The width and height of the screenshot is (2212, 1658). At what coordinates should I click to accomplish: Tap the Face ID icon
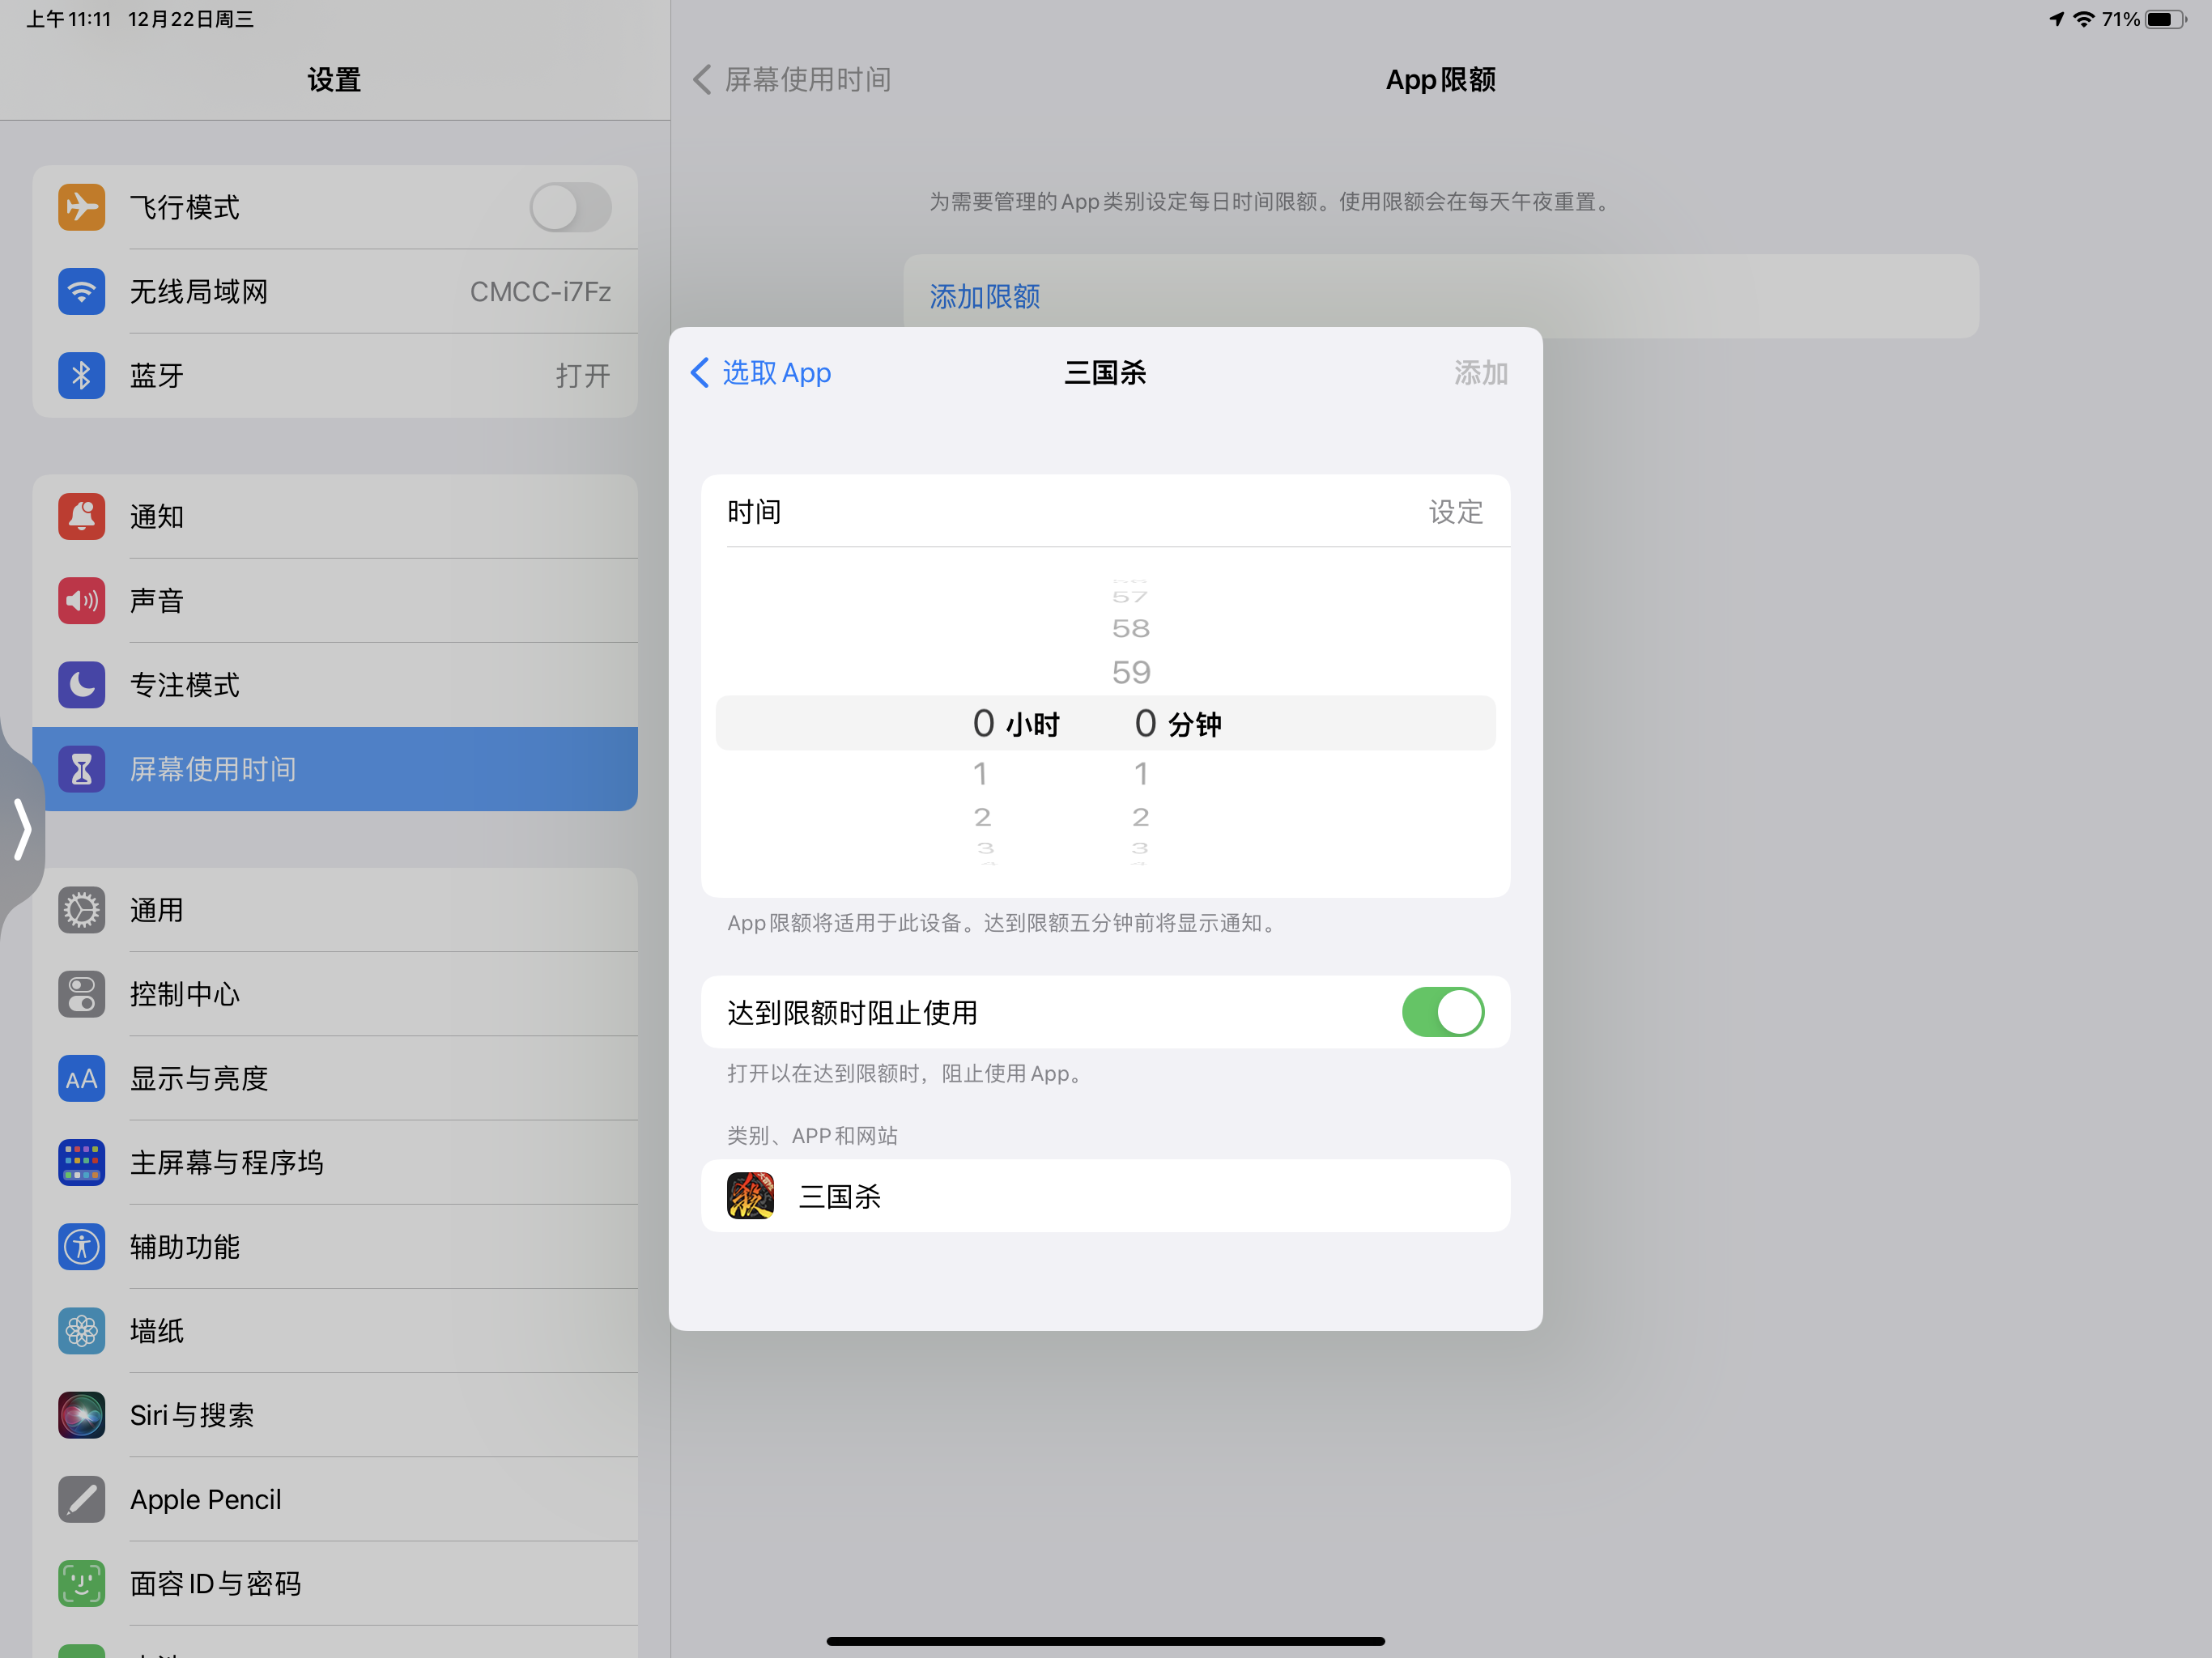81,1583
